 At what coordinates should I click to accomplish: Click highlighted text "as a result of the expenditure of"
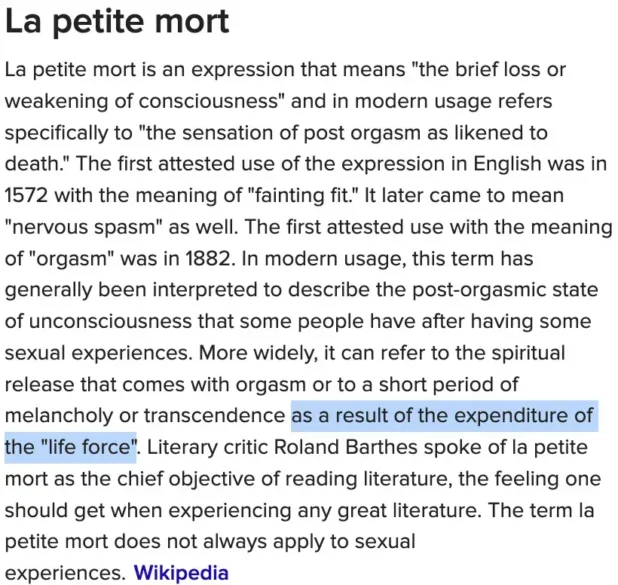[x=443, y=416]
